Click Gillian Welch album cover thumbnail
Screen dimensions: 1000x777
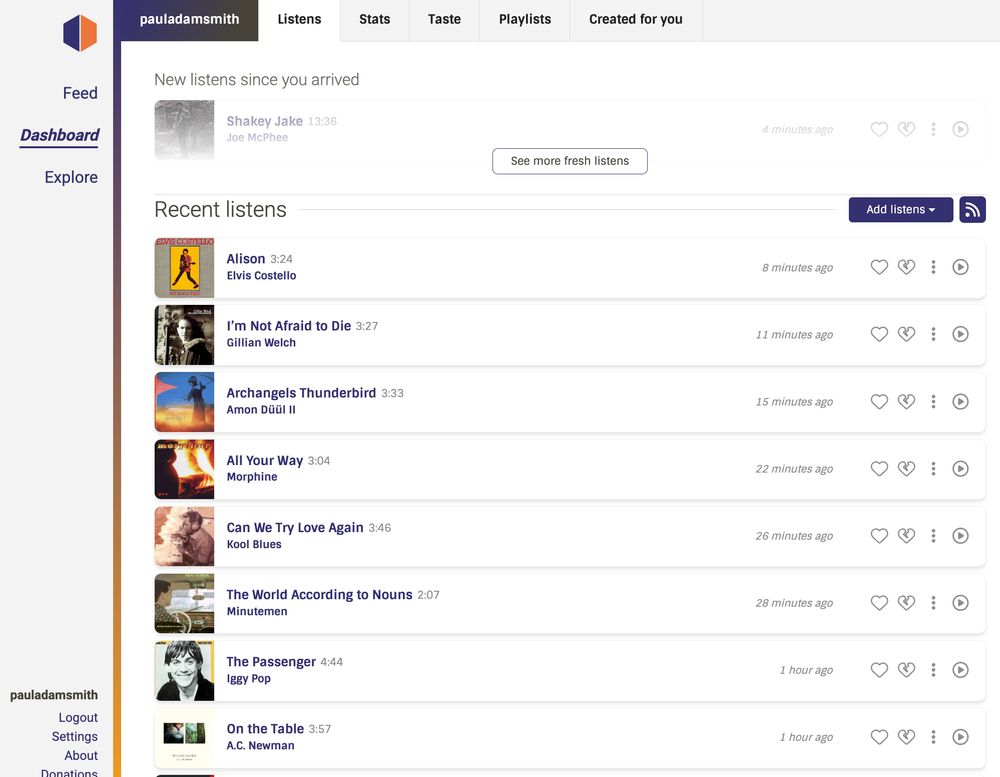[184, 335]
